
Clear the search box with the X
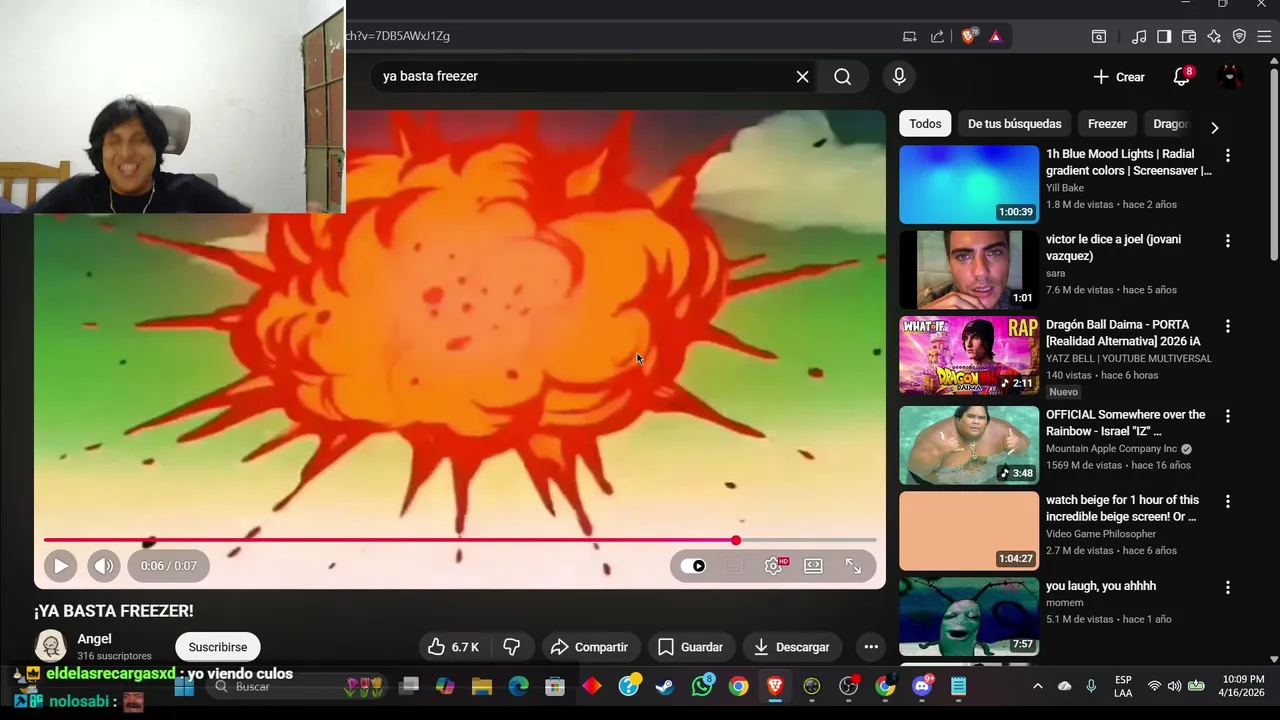802,76
